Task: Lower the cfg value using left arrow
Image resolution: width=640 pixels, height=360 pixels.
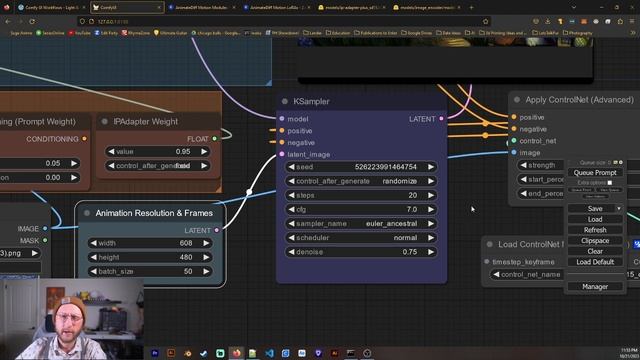Action: click(x=291, y=209)
